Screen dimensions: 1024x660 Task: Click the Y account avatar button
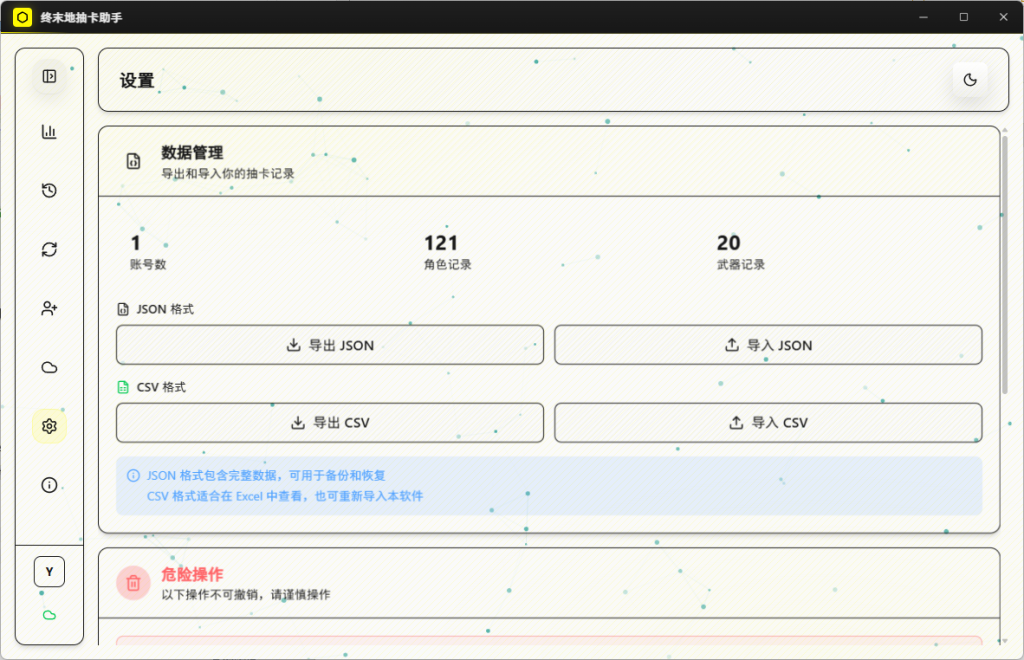click(49, 571)
